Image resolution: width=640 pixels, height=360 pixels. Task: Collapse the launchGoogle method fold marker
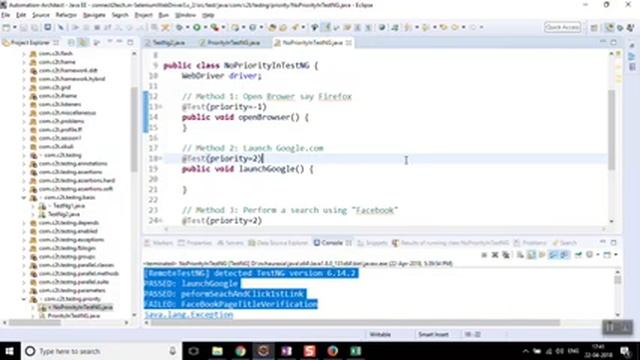point(160,158)
